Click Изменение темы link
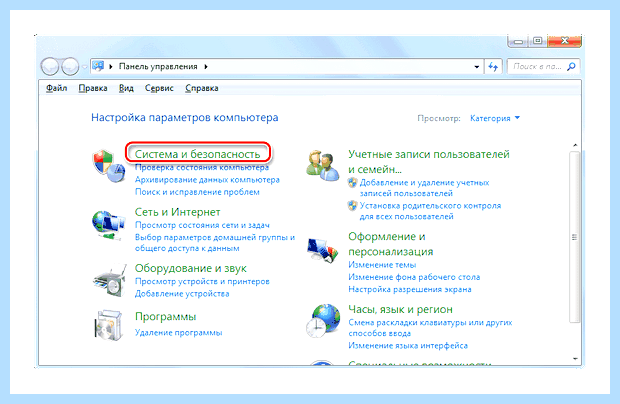The height and width of the screenshot is (404, 620). (382, 265)
